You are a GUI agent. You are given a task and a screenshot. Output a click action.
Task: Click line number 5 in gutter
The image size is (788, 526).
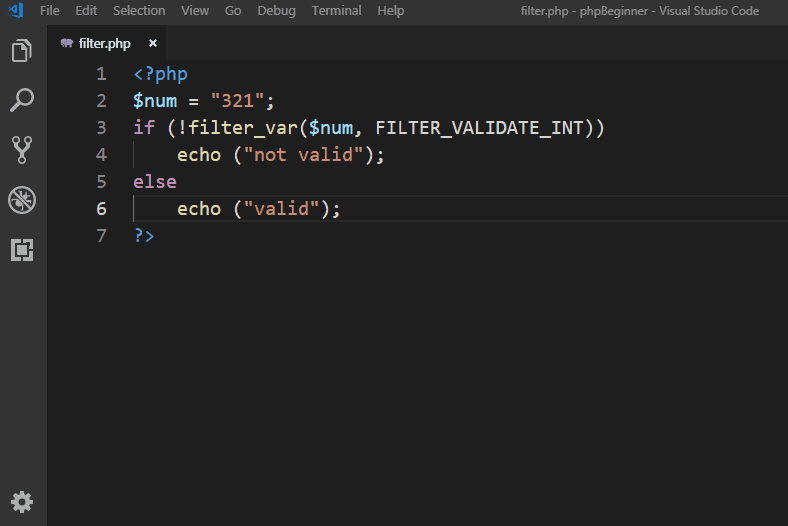(102, 181)
